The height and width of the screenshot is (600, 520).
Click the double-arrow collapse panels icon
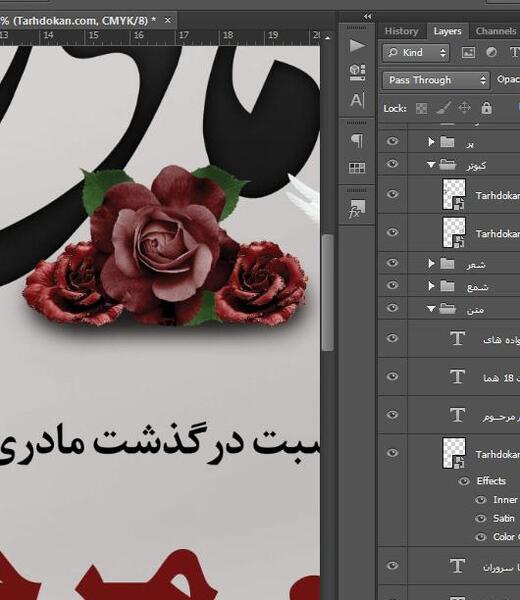click(x=367, y=16)
